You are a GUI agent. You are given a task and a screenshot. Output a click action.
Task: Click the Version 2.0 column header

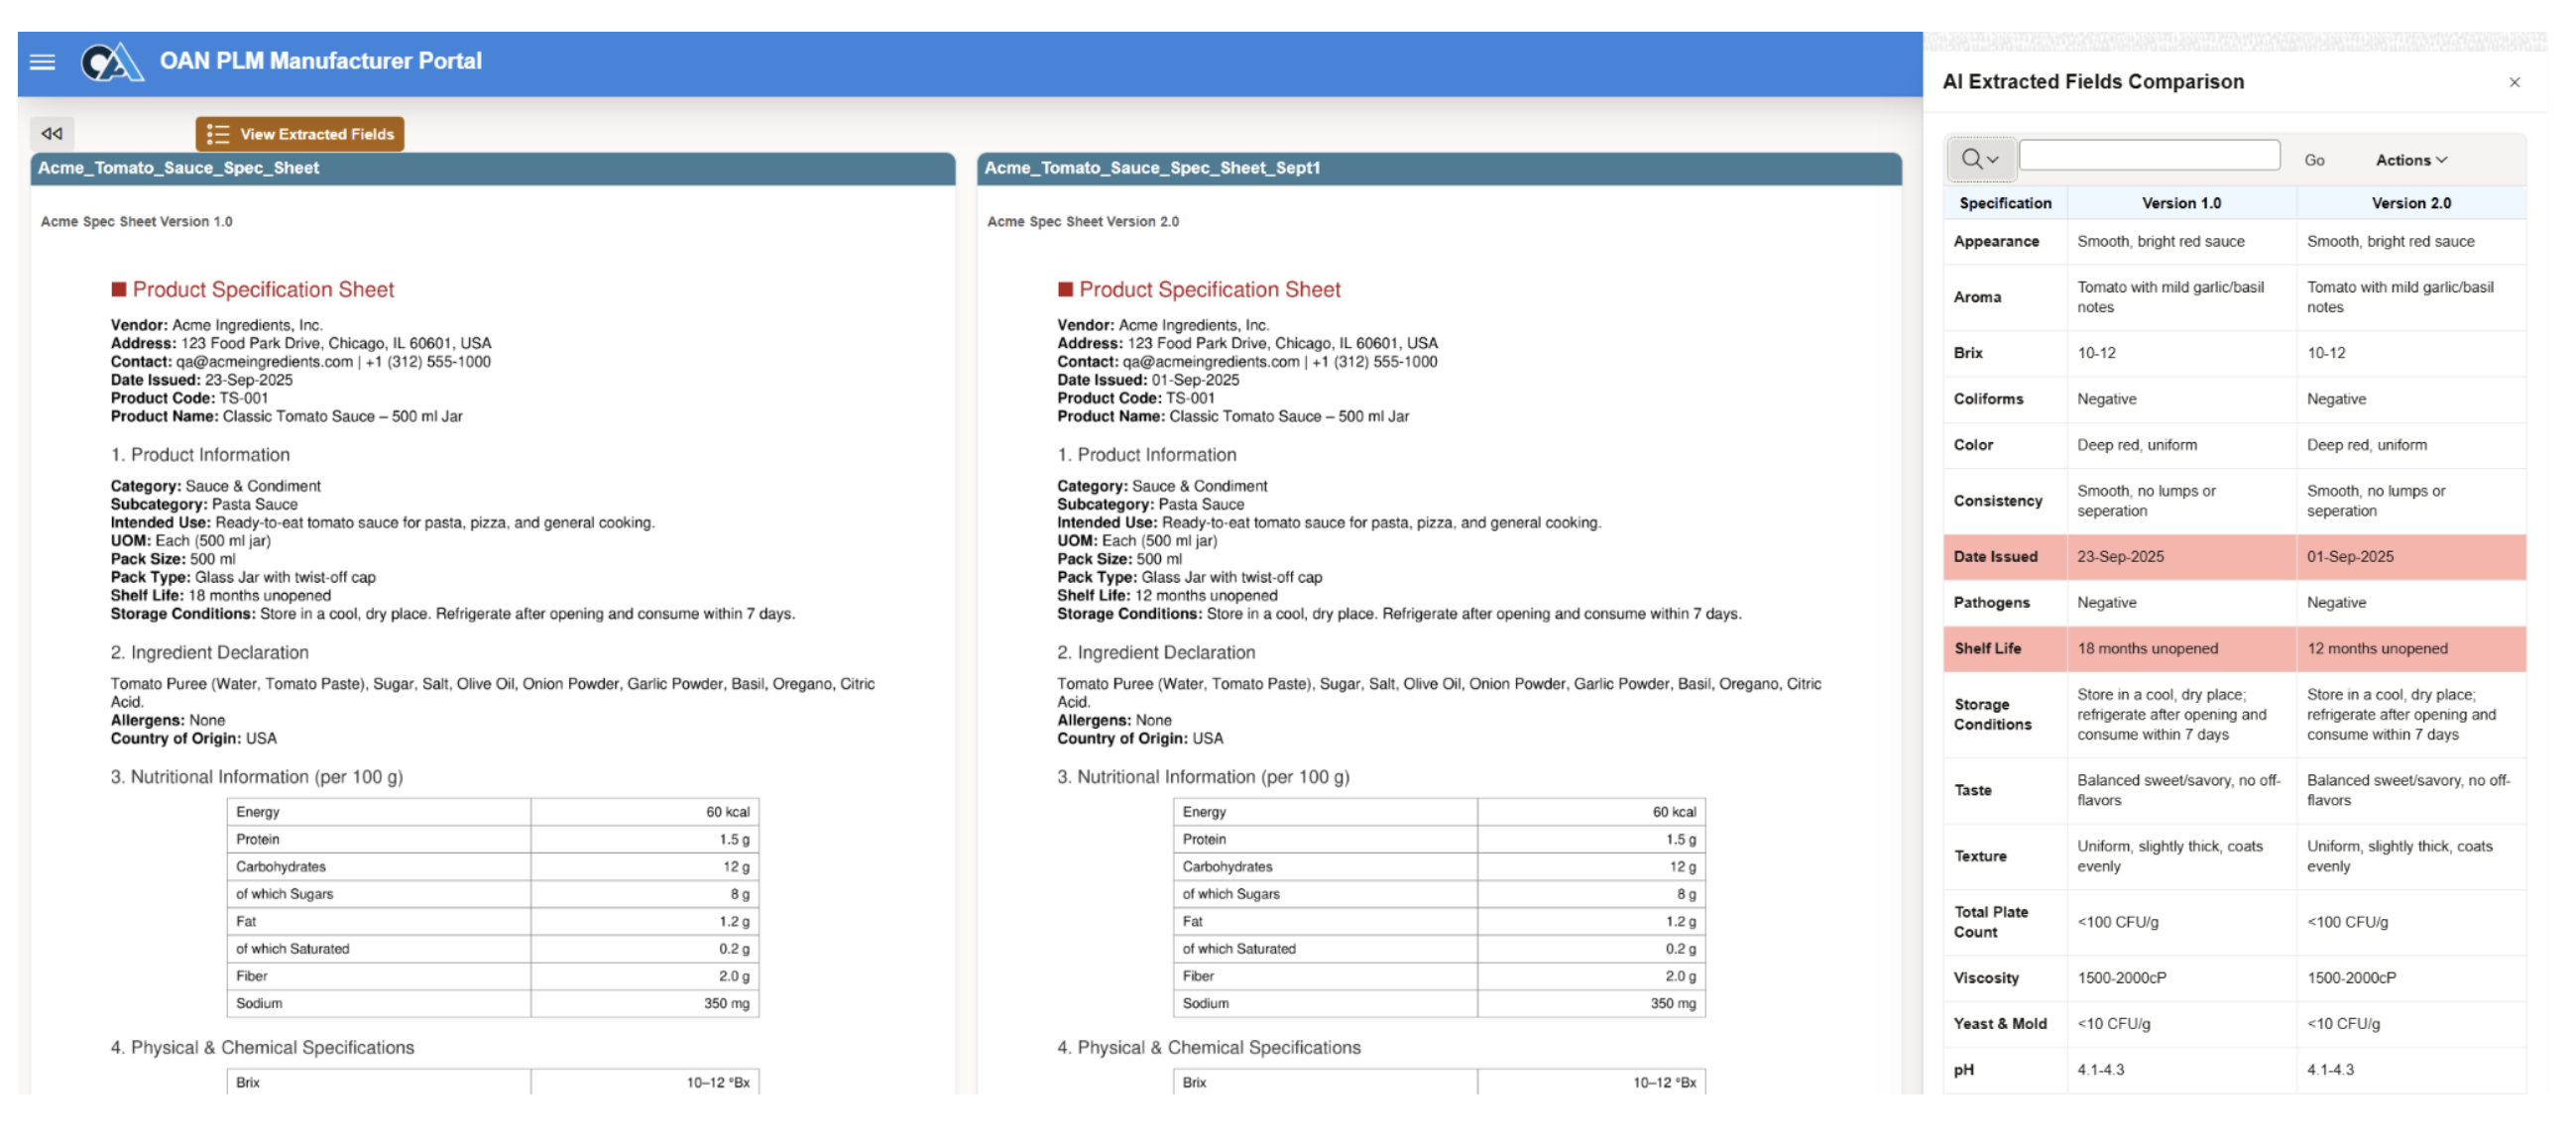point(2410,203)
